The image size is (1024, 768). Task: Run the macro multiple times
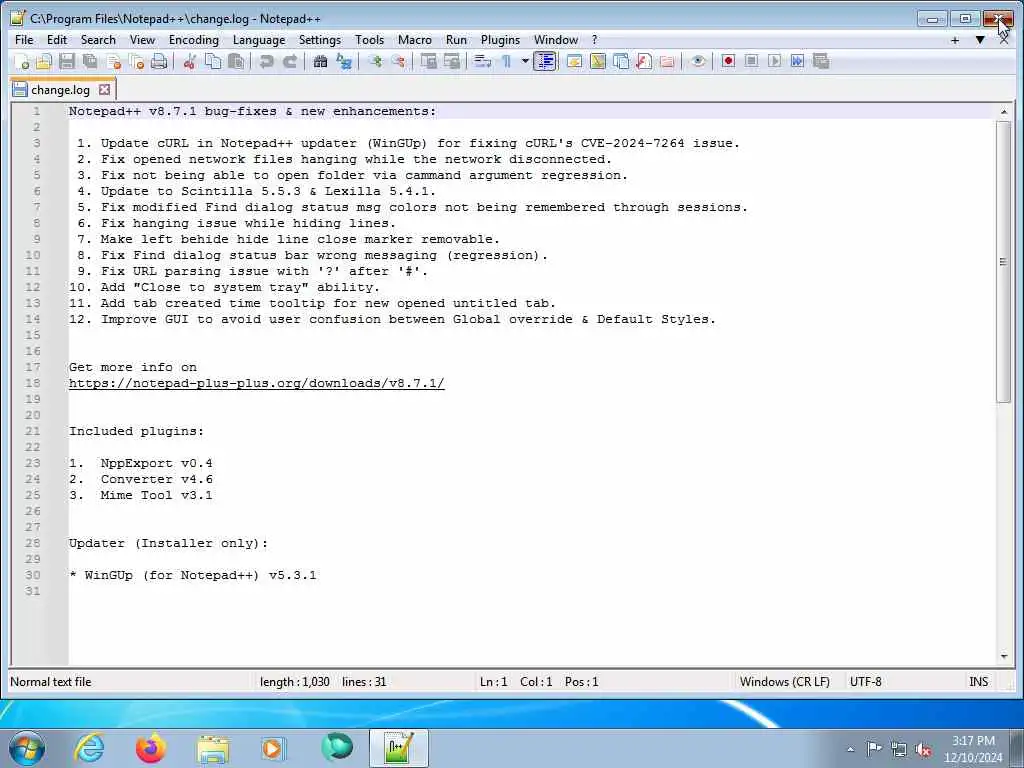pos(797,61)
